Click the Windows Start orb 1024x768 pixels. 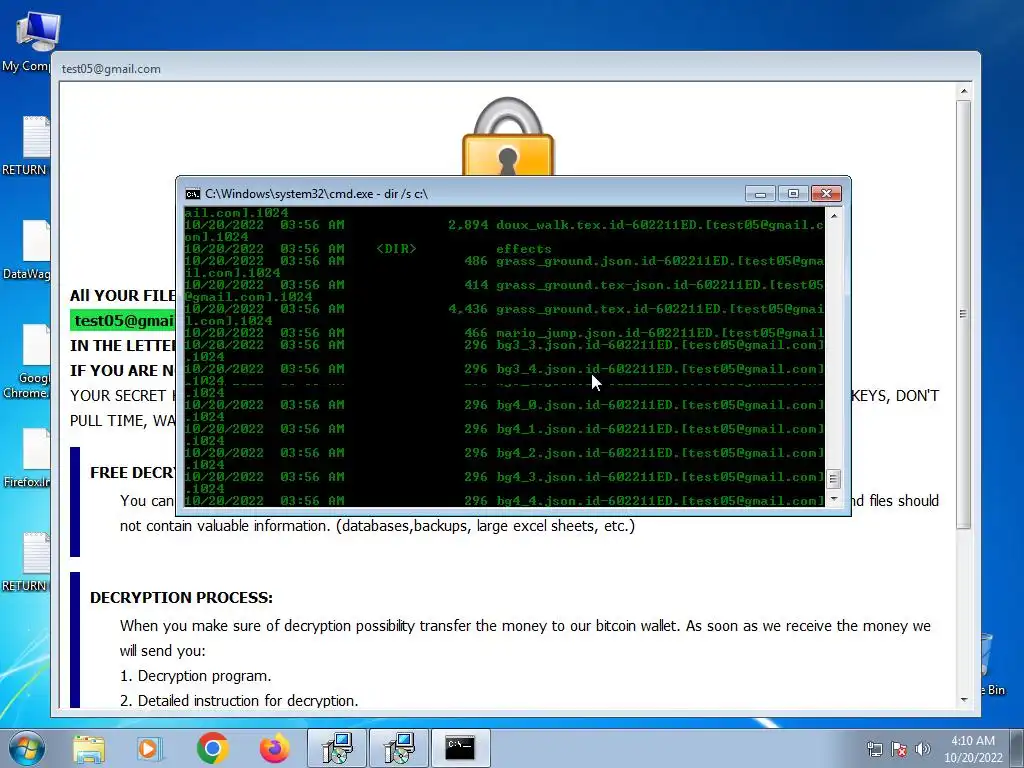(x=26, y=748)
